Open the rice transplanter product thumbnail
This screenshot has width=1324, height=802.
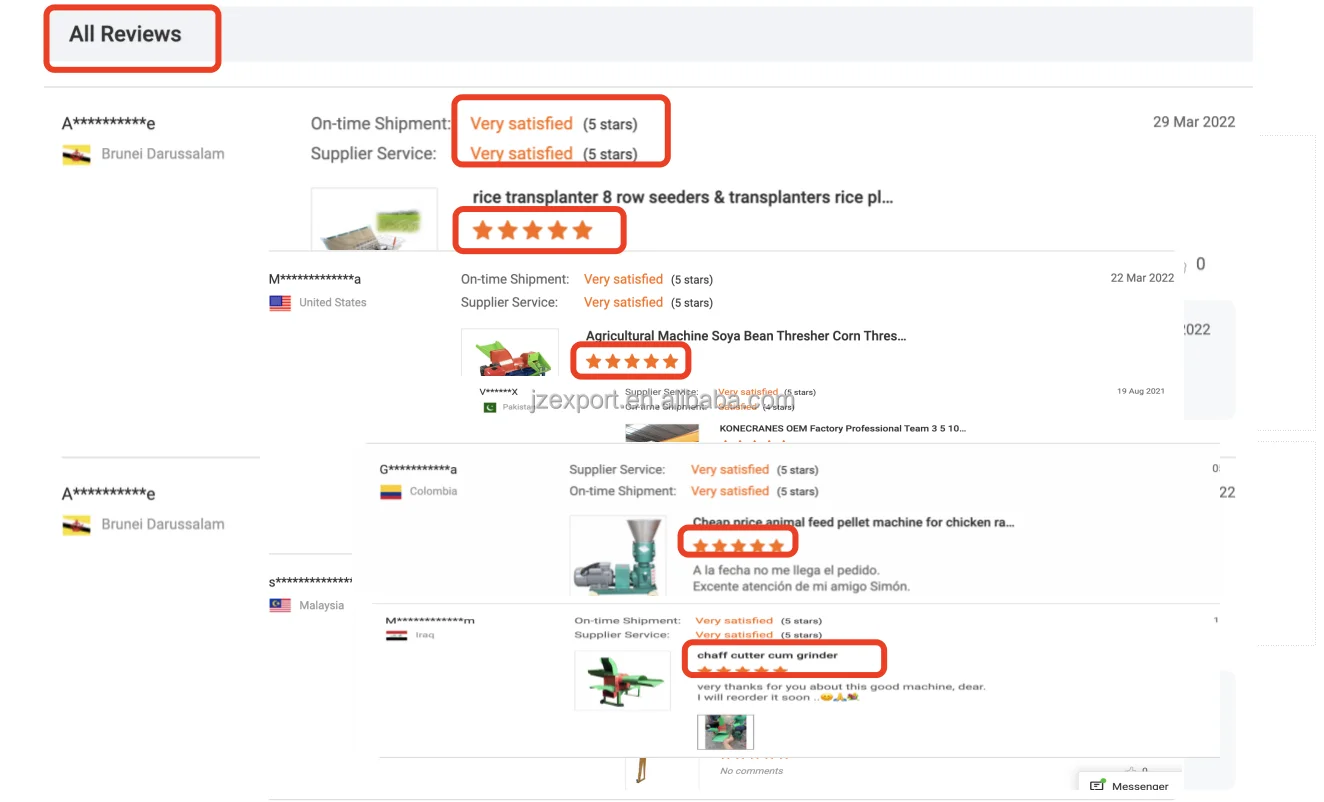[x=374, y=220]
